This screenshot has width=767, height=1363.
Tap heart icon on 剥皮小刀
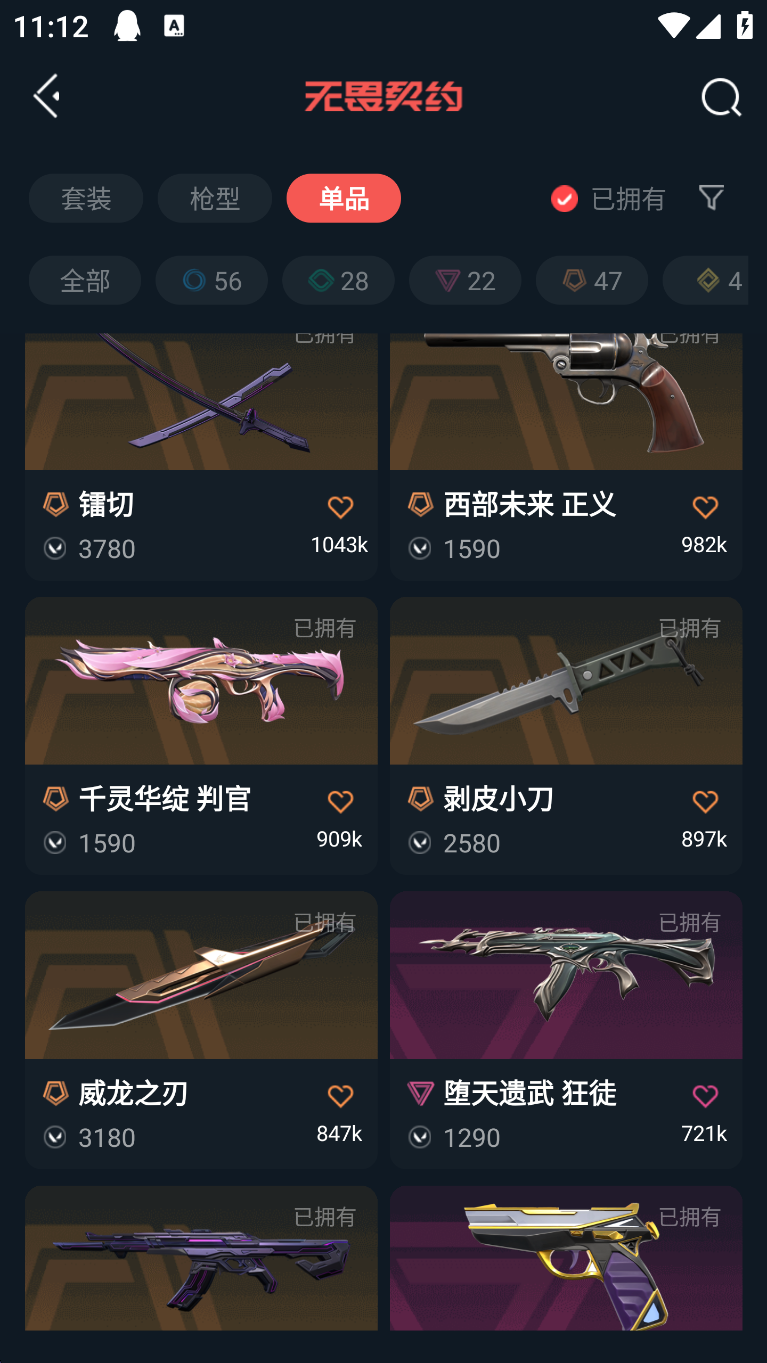(x=705, y=802)
